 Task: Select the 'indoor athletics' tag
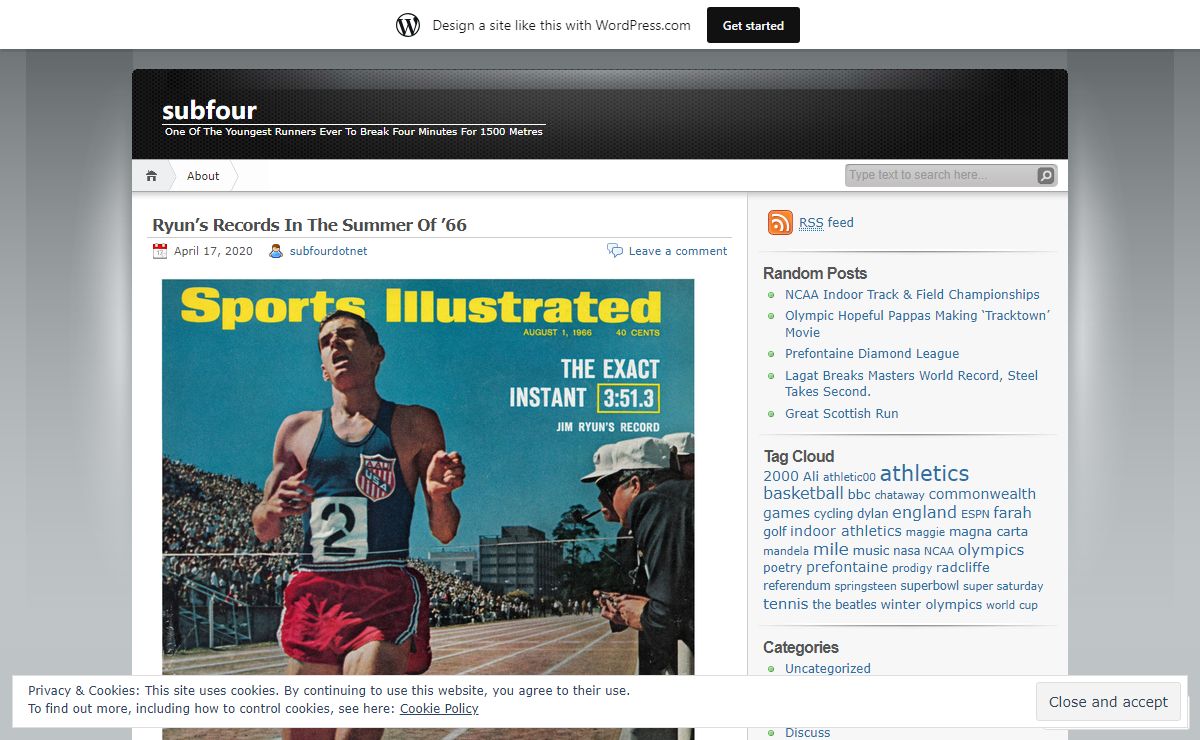(x=846, y=531)
